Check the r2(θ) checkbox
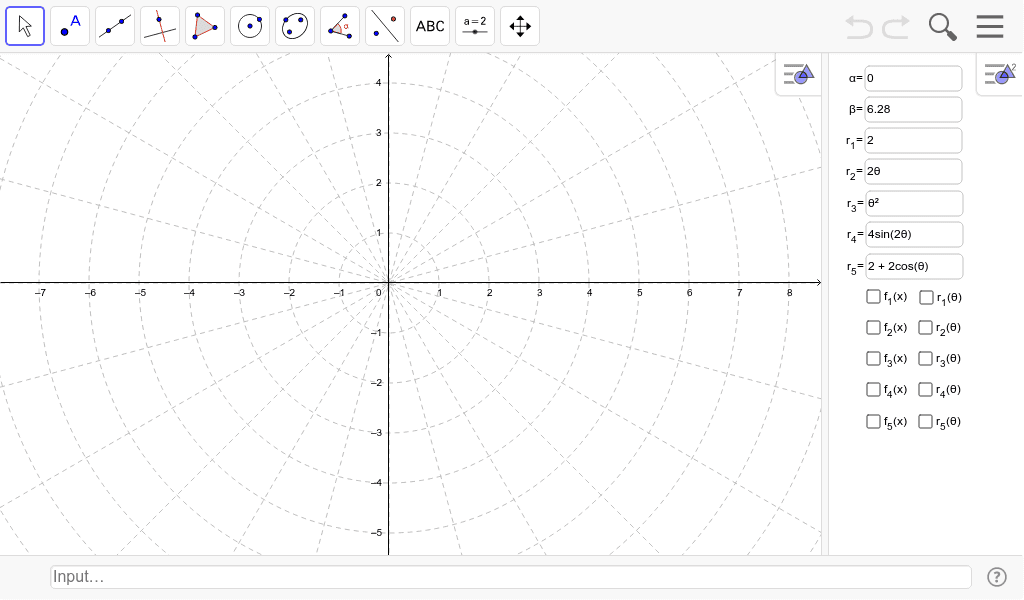Screen dimensions: 1024x600 [925, 328]
